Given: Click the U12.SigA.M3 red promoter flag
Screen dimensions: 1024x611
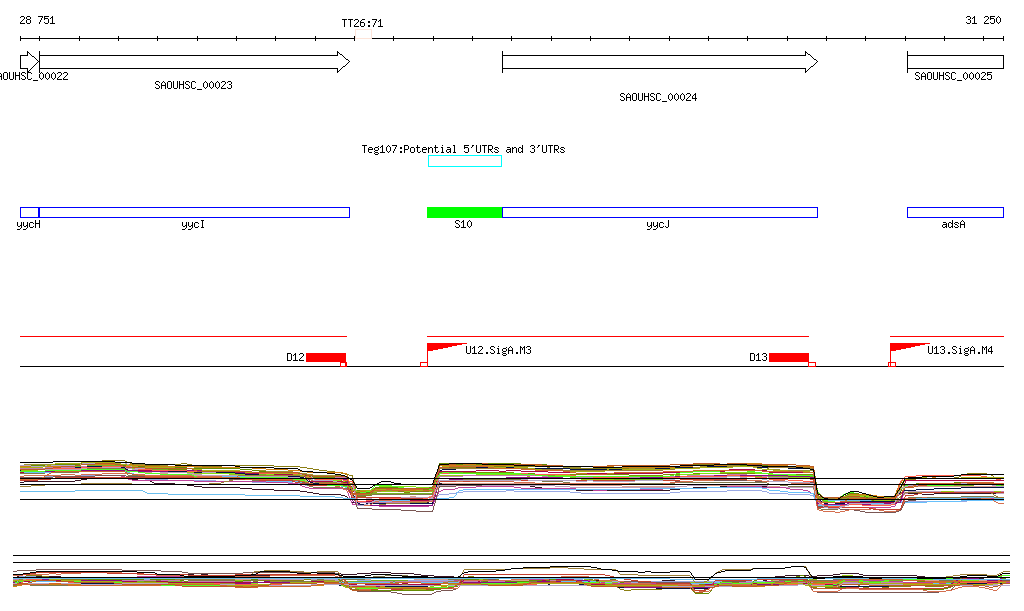Looking at the screenshot, I should [x=443, y=348].
